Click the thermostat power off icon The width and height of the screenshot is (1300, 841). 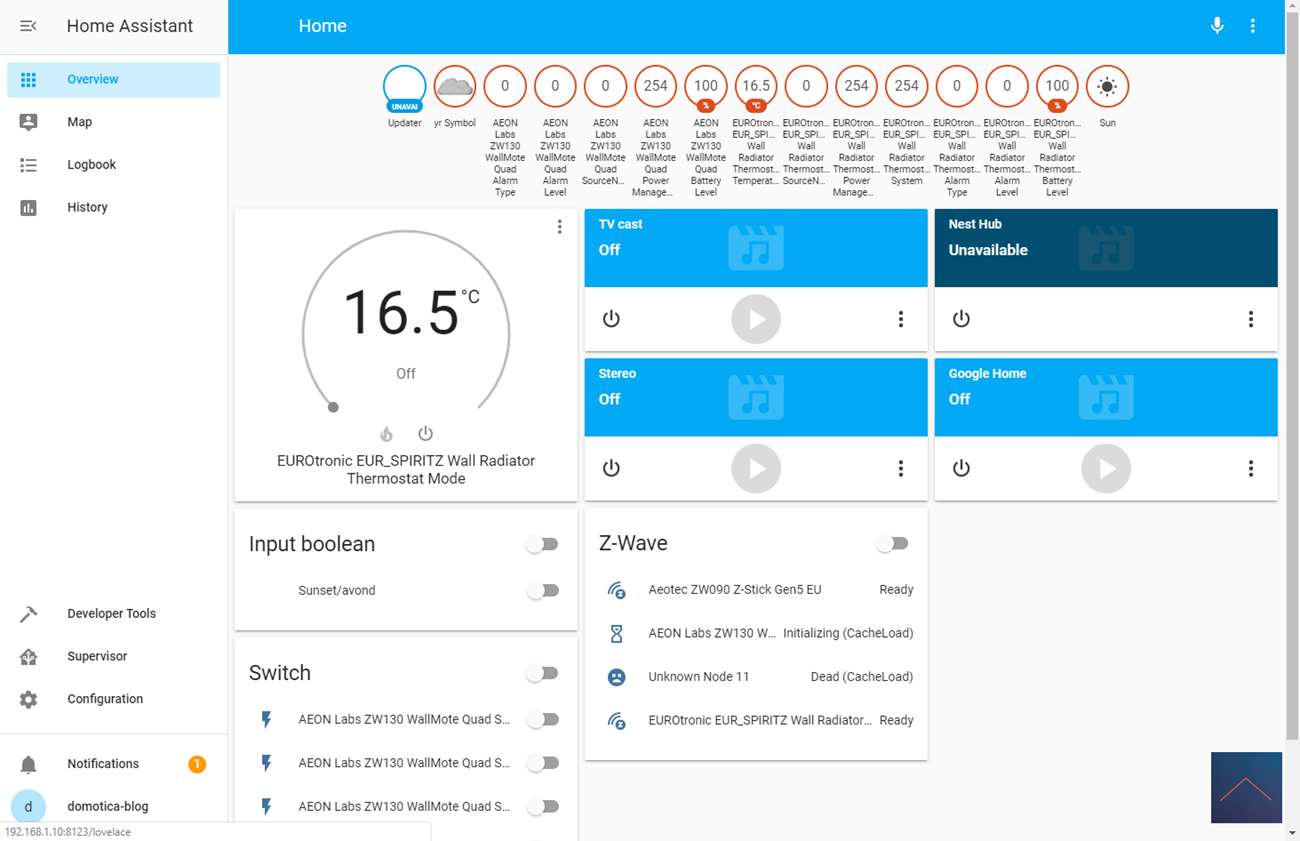click(x=425, y=434)
